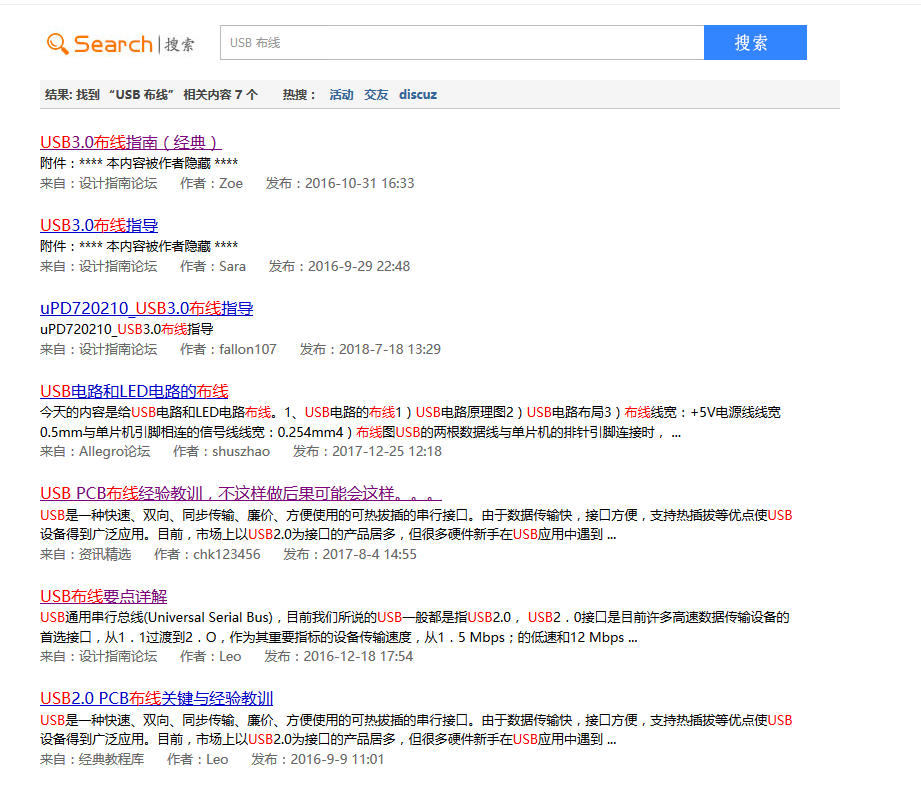Visit author Zoe's profile link
The height and width of the screenshot is (785, 921).
(231, 183)
